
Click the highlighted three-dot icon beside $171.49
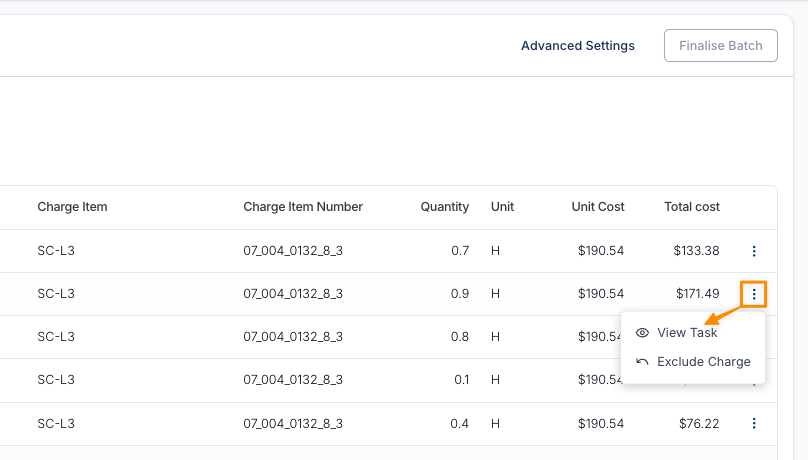[754, 294]
